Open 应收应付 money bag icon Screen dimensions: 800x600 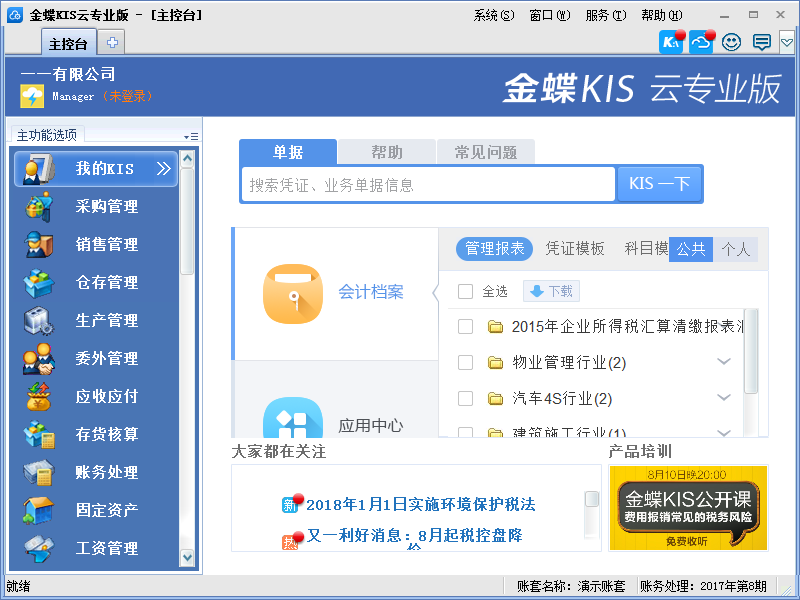tap(39, 396)
